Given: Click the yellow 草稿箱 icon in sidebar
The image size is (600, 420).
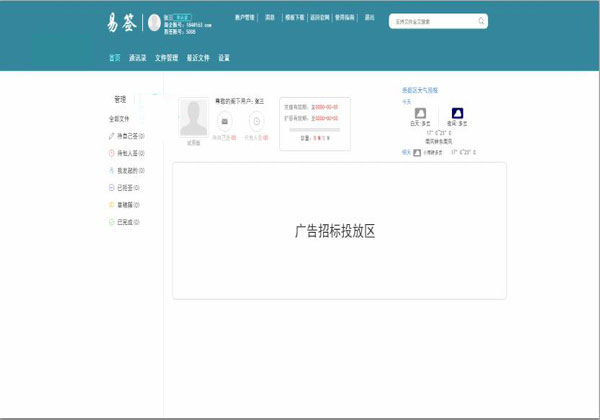Looking at the screenshot, I should click(x=111, y=205).
